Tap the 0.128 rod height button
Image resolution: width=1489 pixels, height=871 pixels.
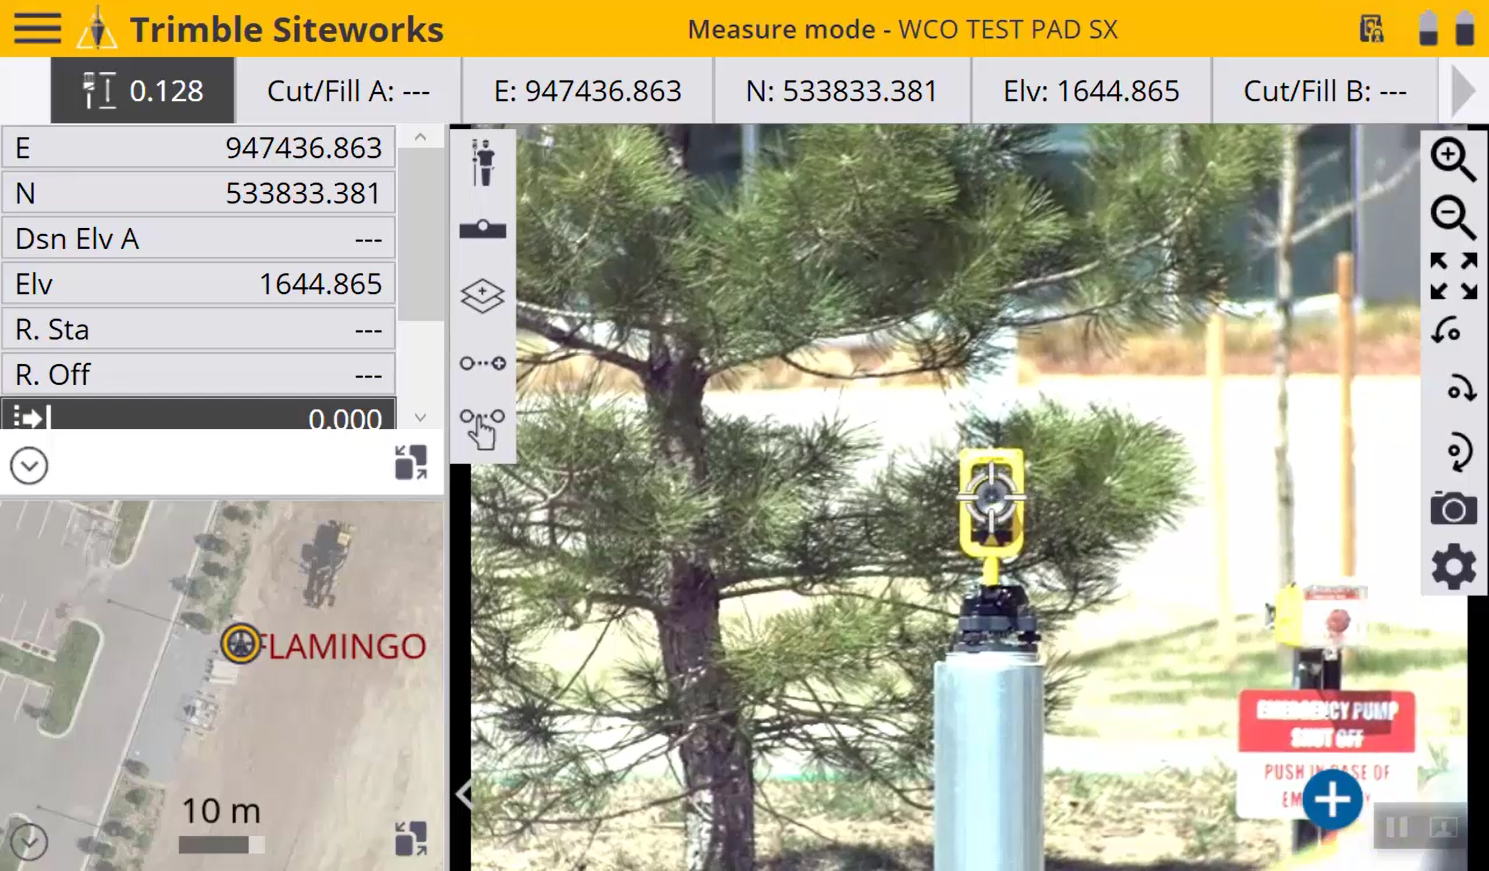click(x=142, y=91)
